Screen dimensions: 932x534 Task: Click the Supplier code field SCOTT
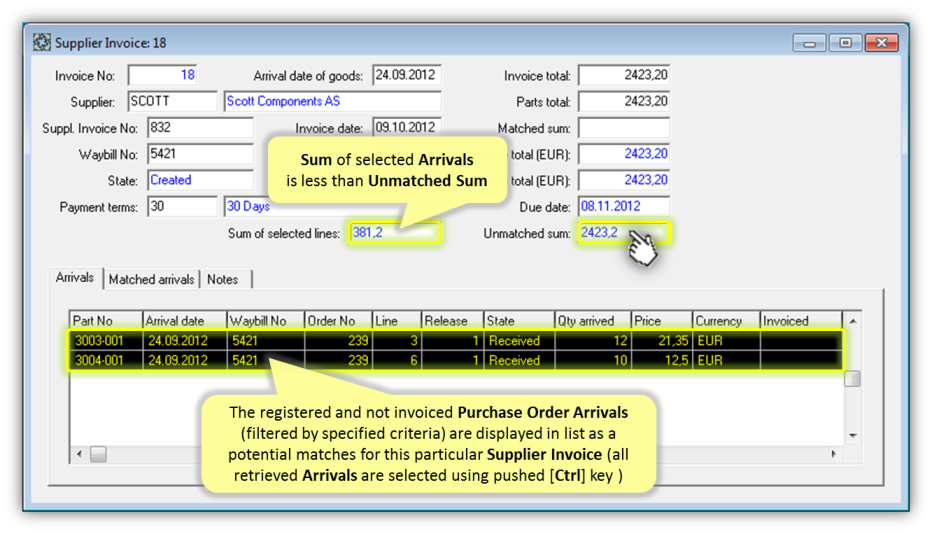pyautogui.click(x=172, y=101)
